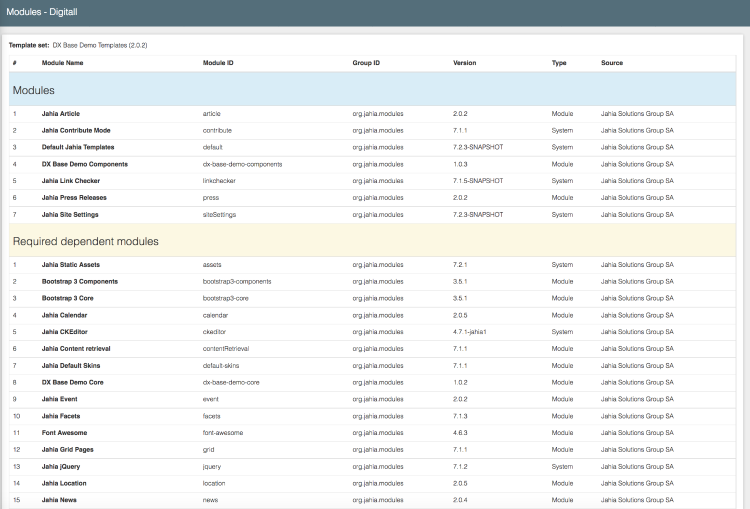Viewport: 750px width, 509px height.
Task: Click the location module ID
Action: (214, 483)
